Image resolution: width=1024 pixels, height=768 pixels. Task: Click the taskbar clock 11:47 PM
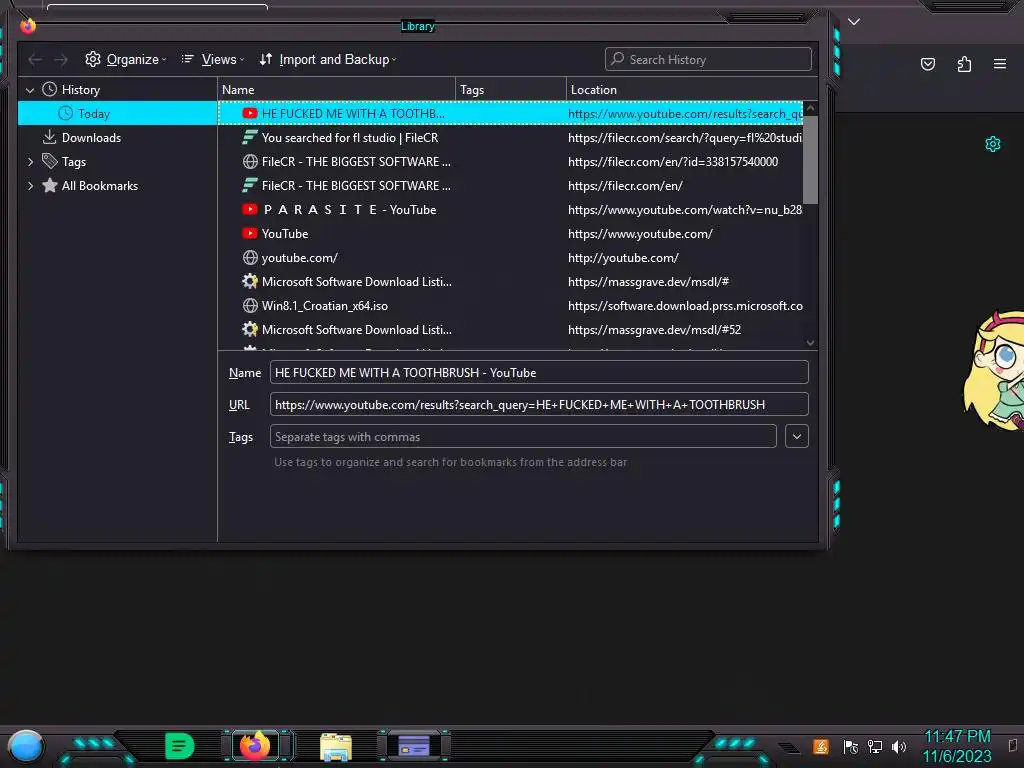point(957,746)
